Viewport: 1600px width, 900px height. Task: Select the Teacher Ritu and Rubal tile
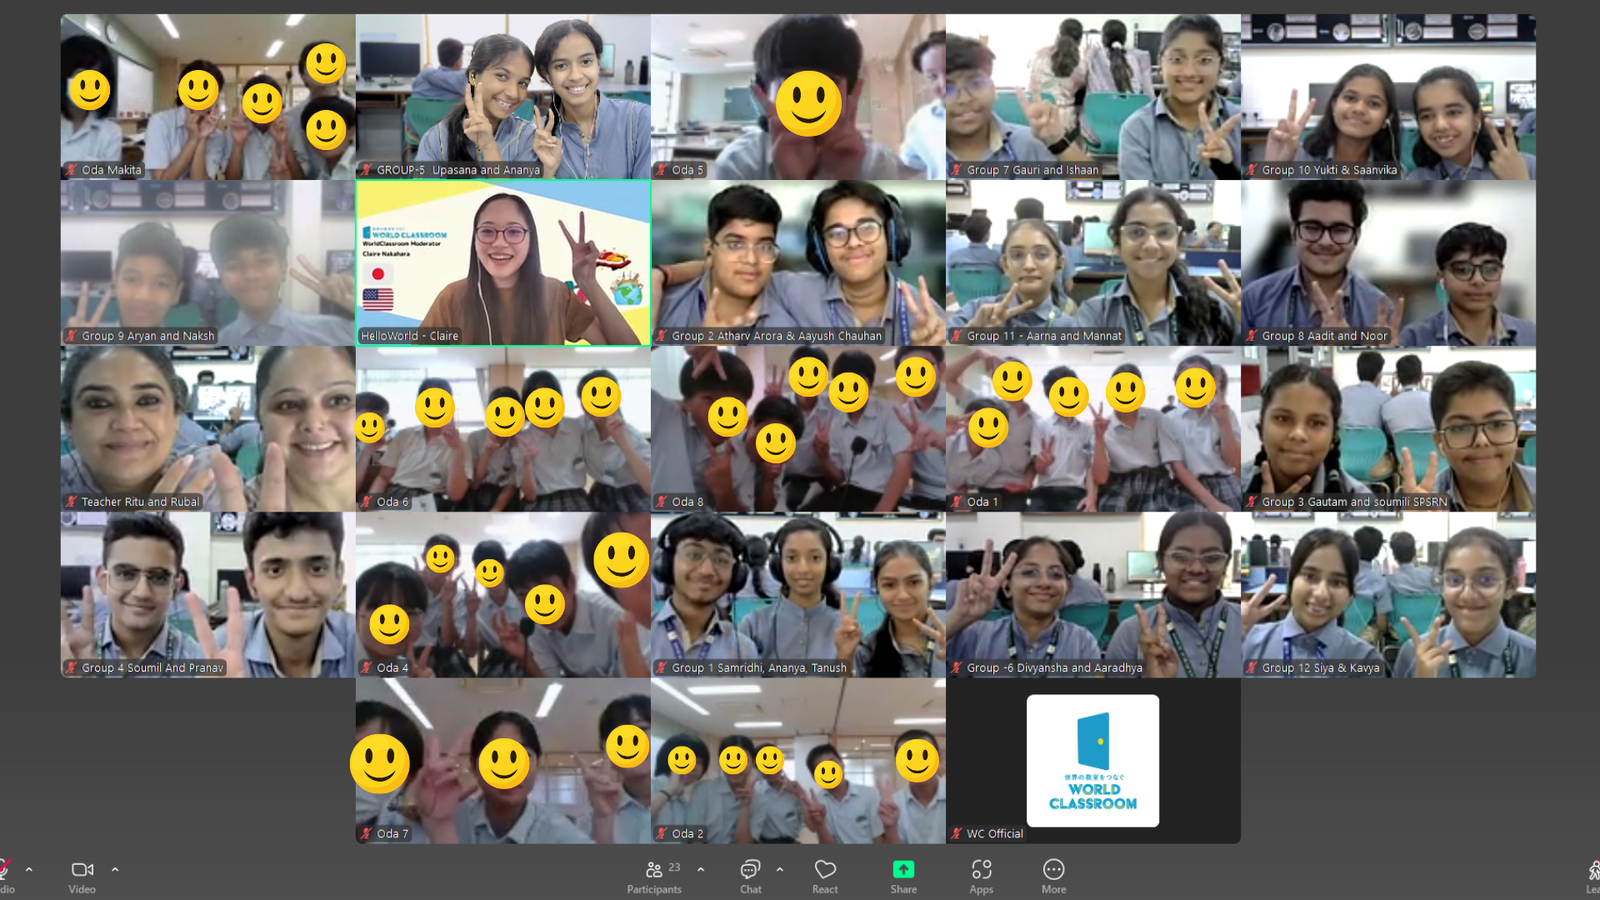pos(208,428)
